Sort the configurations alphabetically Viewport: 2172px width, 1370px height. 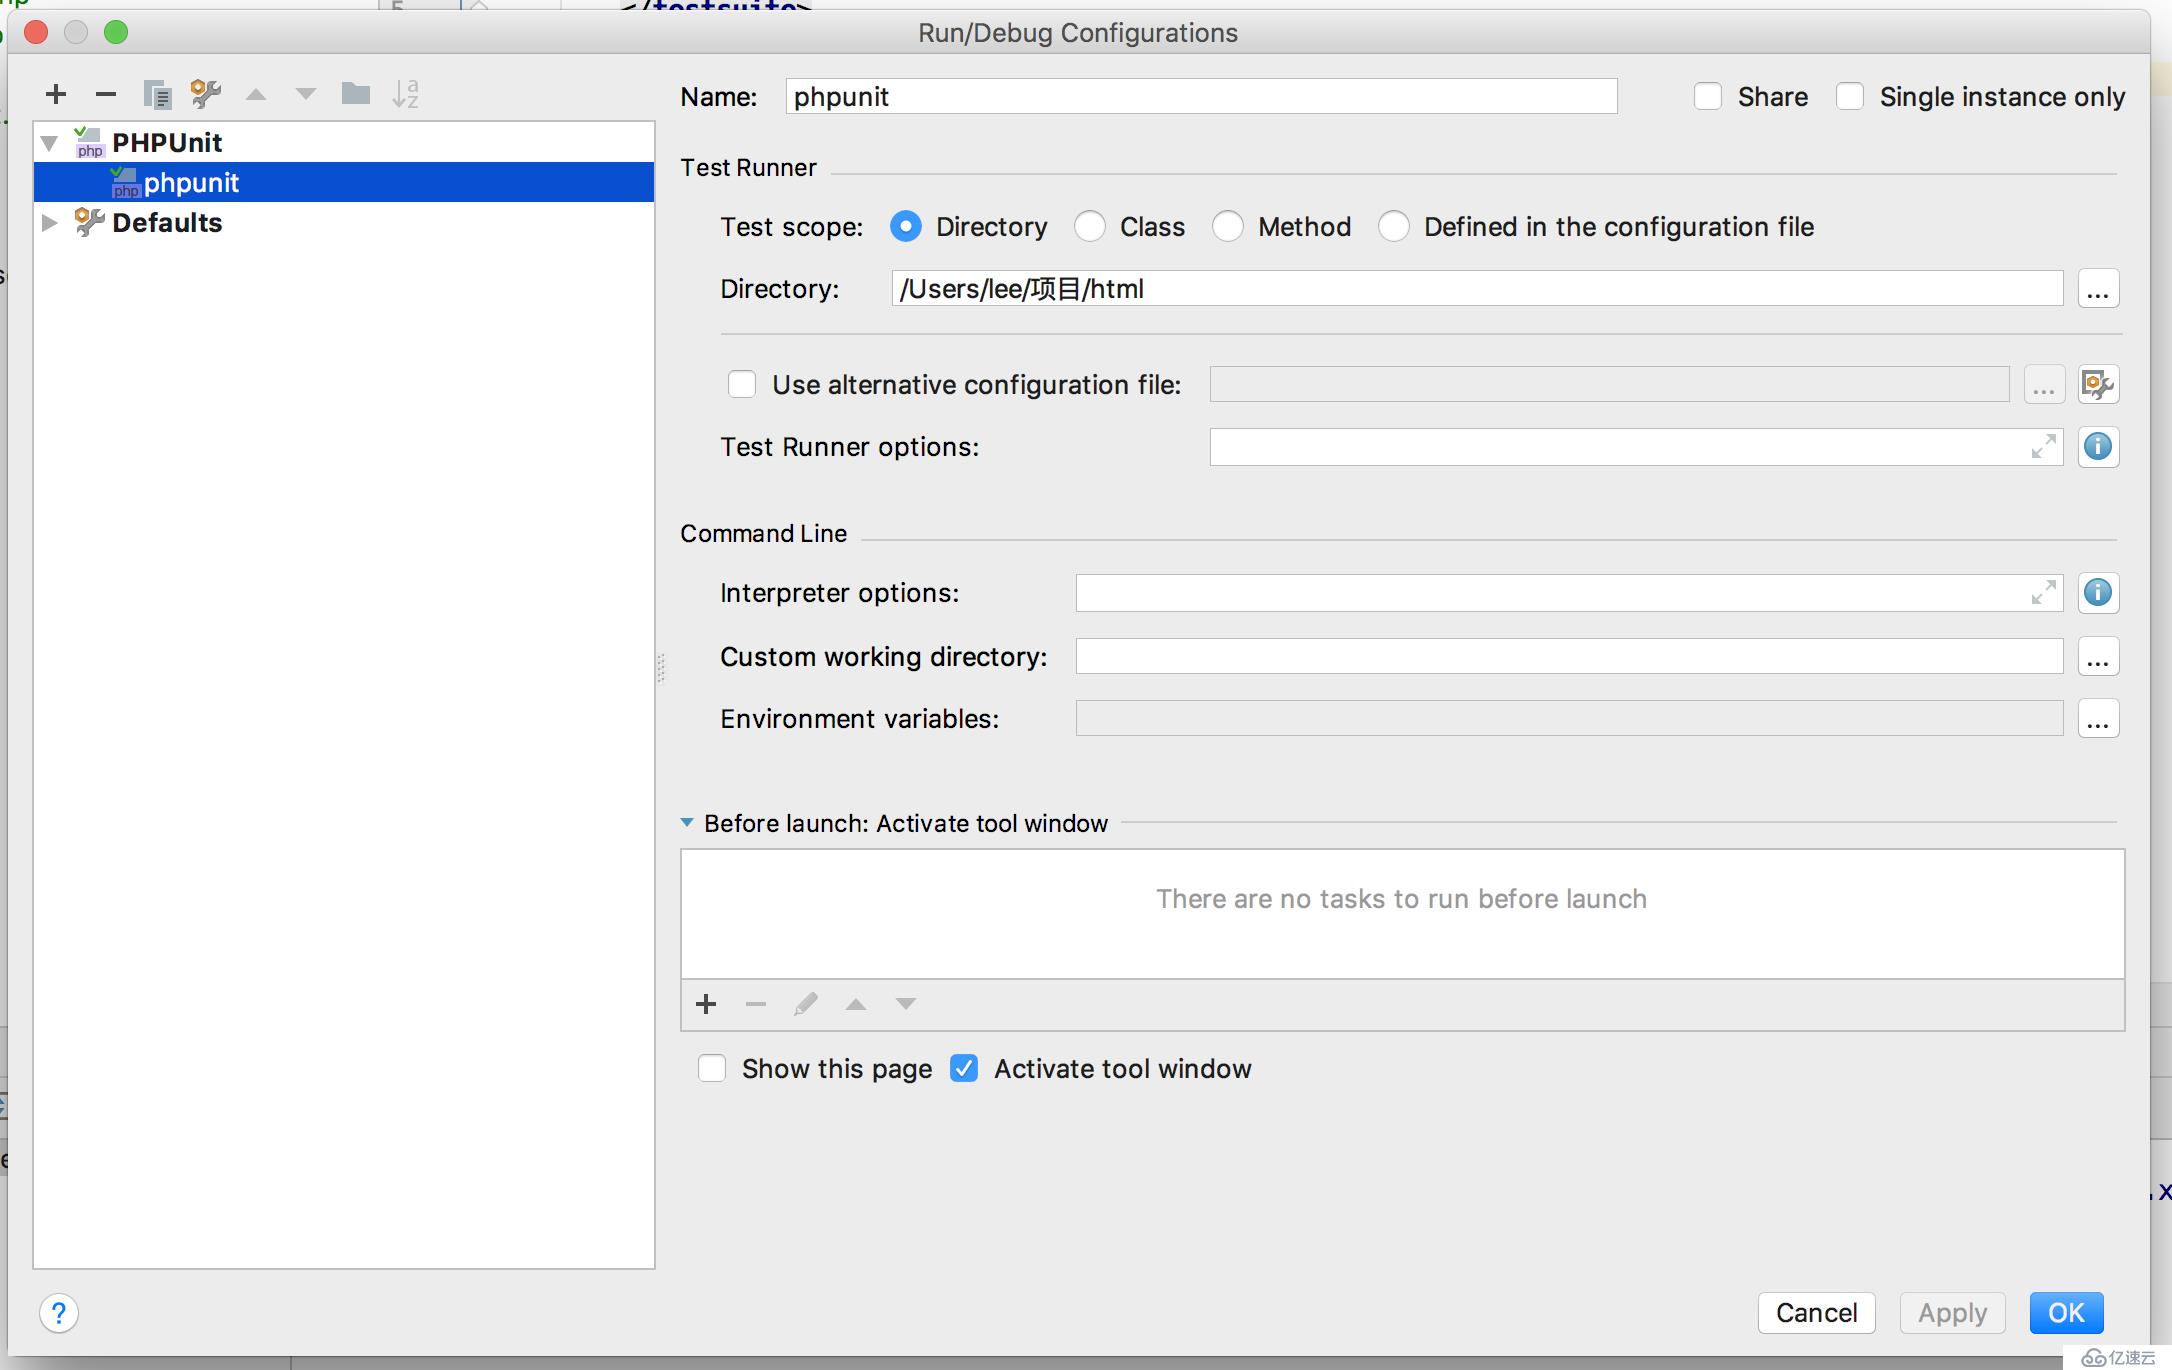point(406,94)
